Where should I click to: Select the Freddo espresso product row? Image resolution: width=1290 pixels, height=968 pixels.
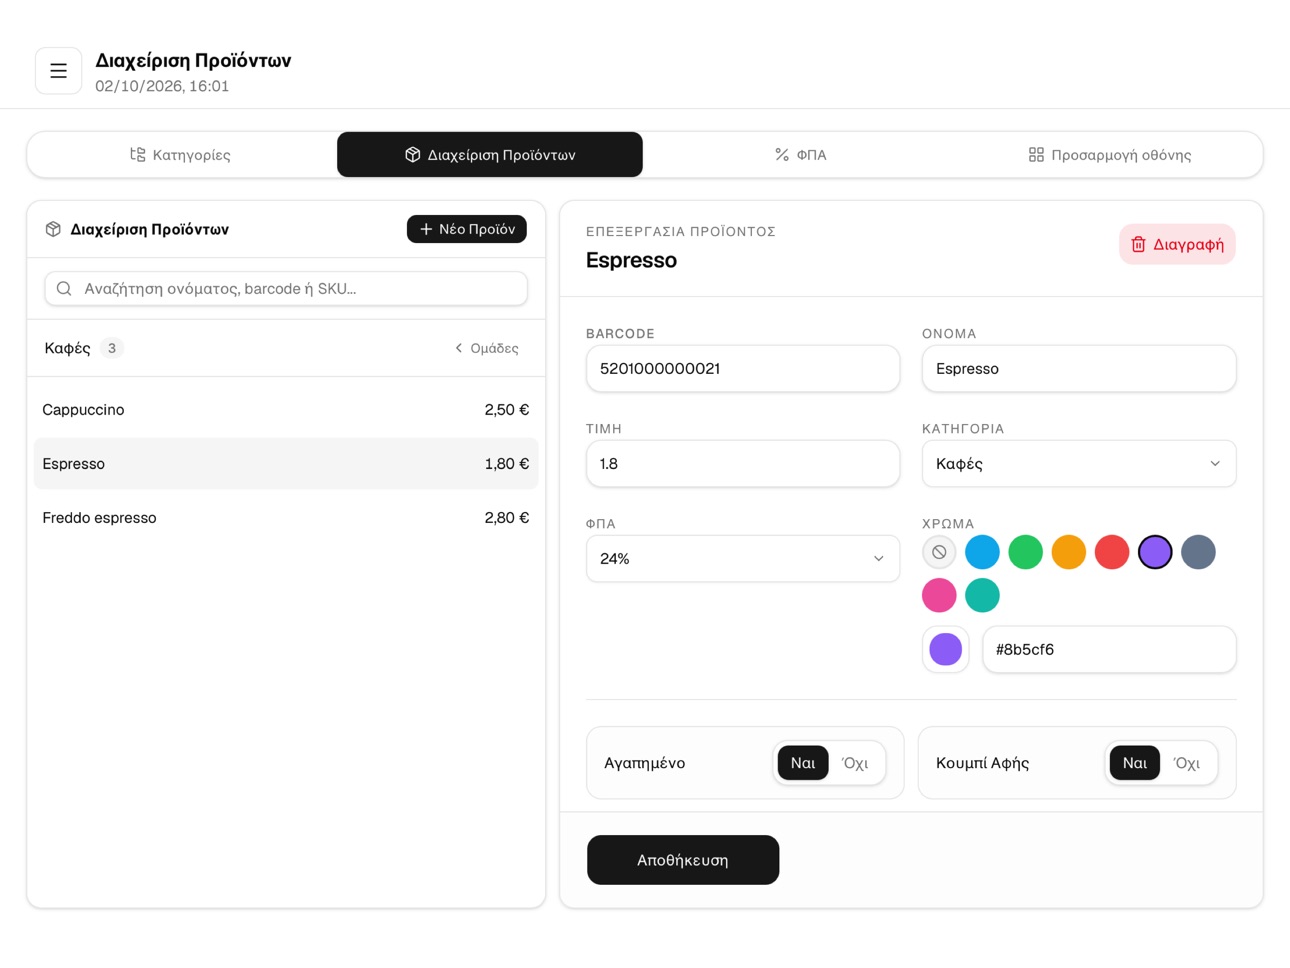coord(286,518)
